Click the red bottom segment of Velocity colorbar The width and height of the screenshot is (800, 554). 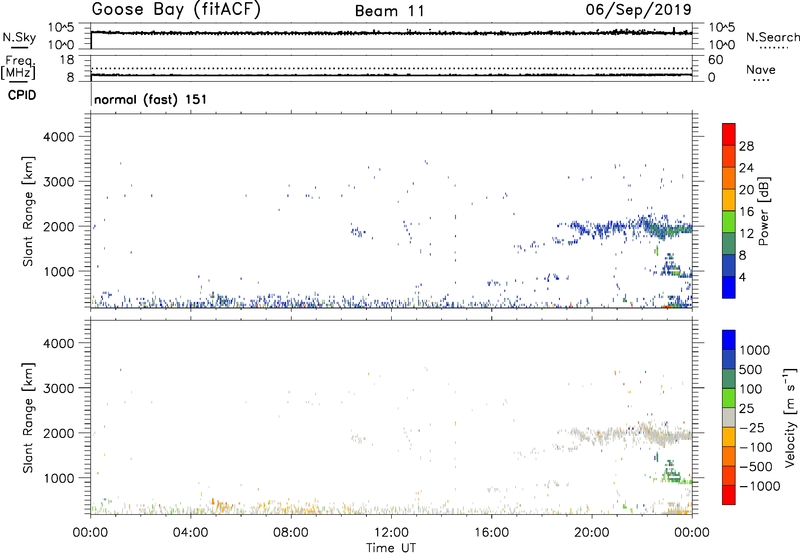[x=729, y=495]
